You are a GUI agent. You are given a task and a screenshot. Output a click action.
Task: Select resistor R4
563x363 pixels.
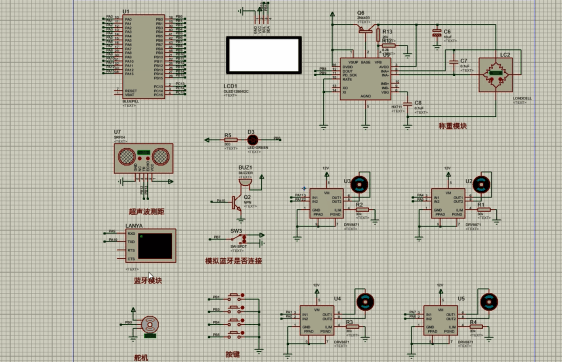pos(476,327)
